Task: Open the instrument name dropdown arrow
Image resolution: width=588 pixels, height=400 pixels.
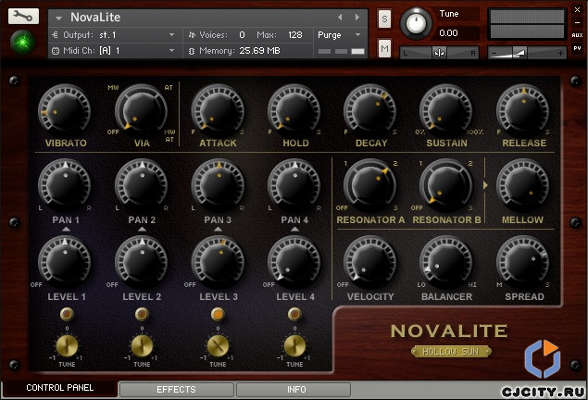Action: click(x=58, y=18)
